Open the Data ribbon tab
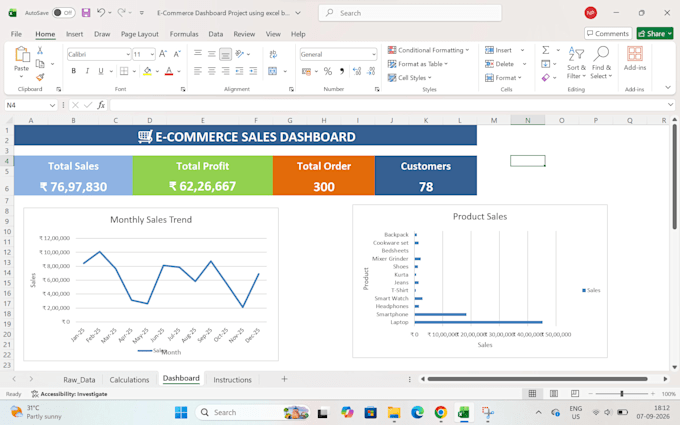Screen dimensions: 680x425 tap(216, 34)
